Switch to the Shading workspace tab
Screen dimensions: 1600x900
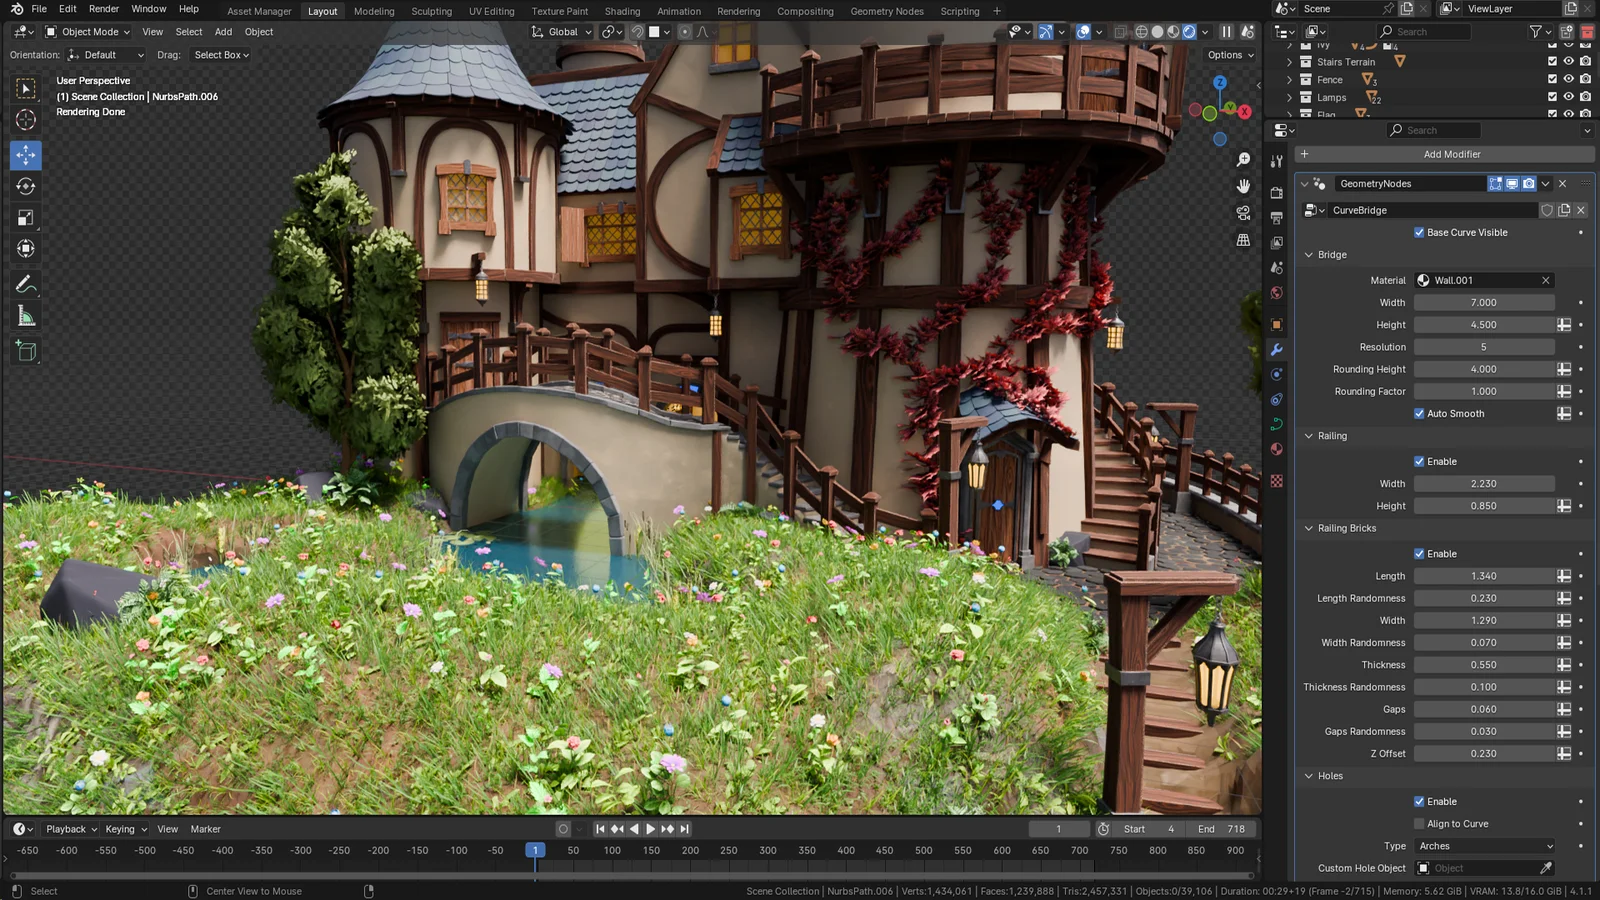(622, 11)
